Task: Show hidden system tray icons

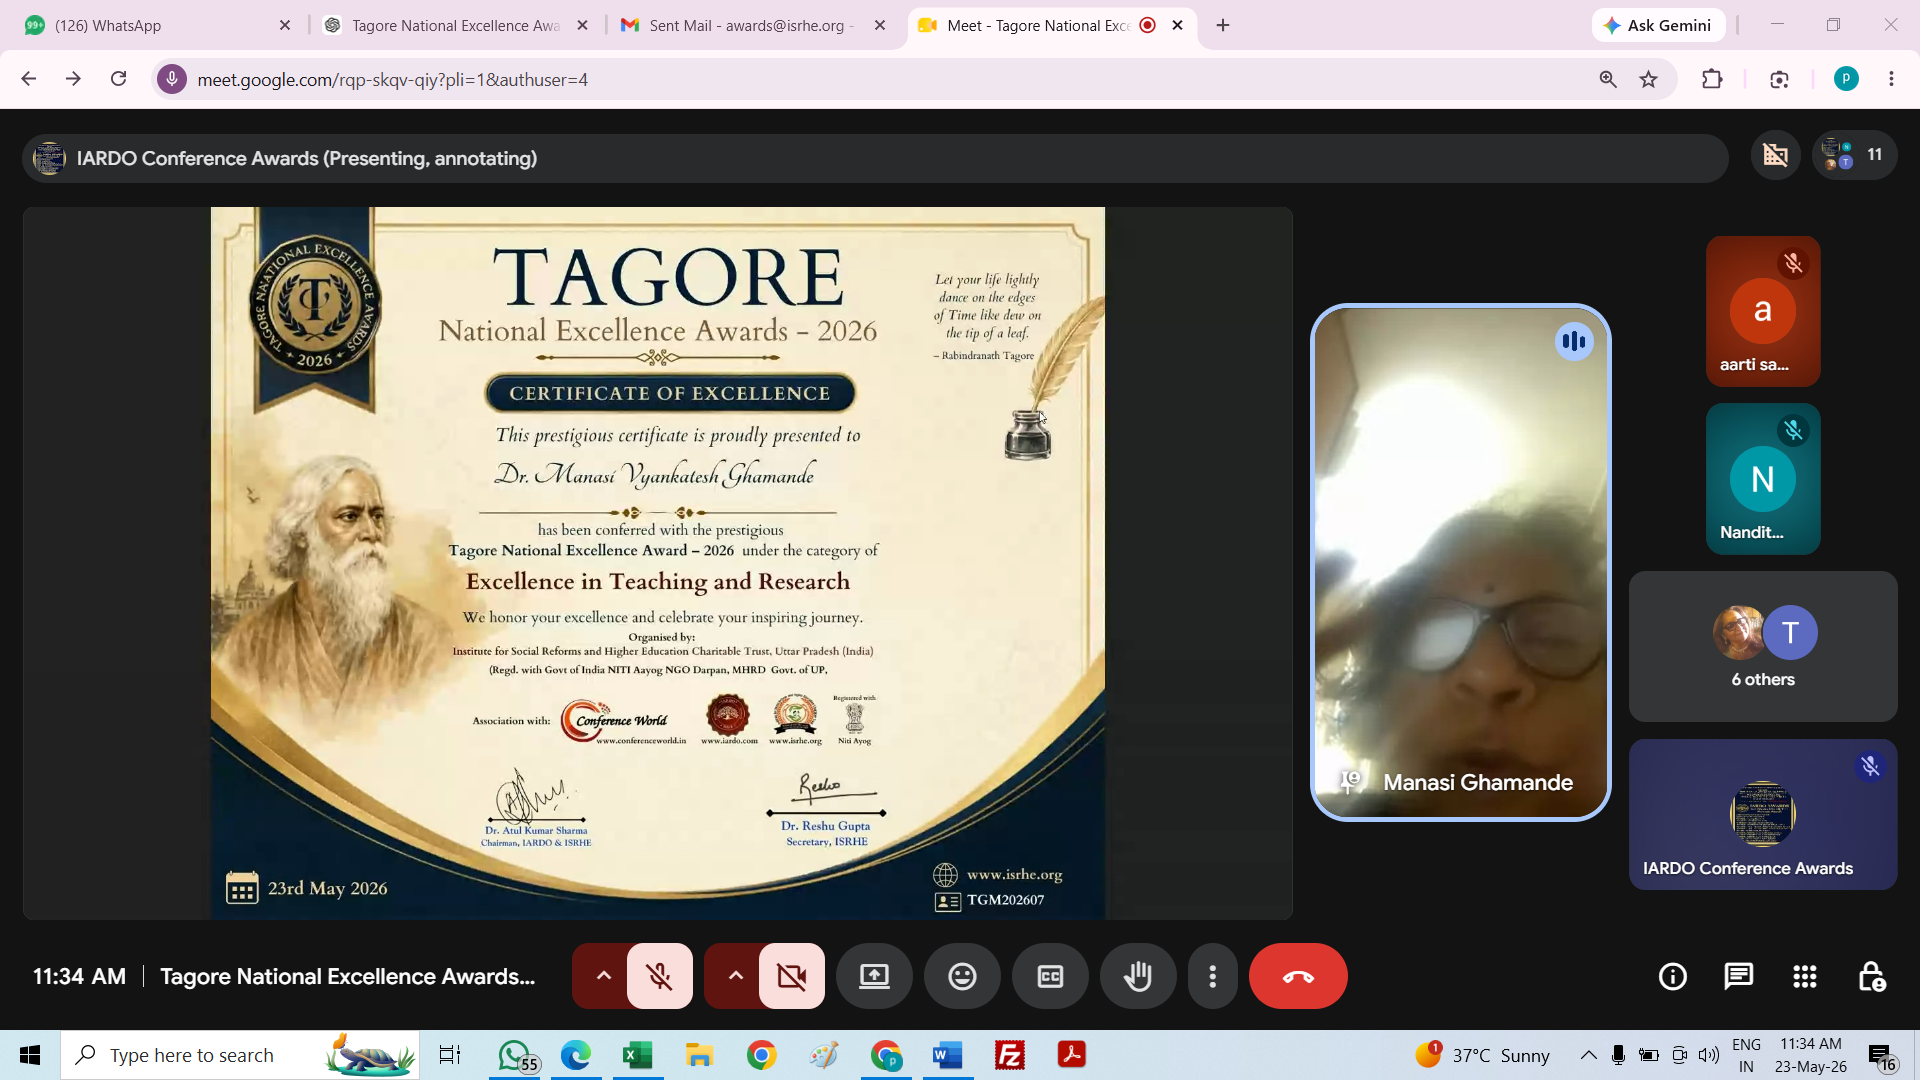Action: [x=1588, y=1055]
